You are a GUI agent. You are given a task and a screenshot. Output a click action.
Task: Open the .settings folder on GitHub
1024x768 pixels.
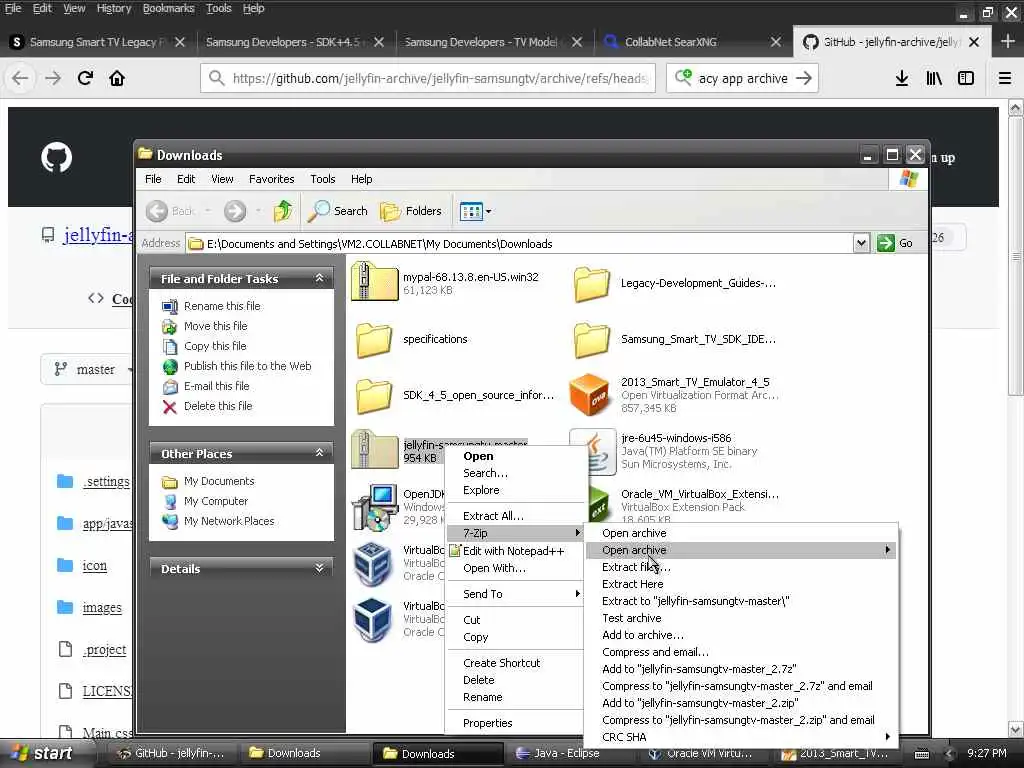106,482
